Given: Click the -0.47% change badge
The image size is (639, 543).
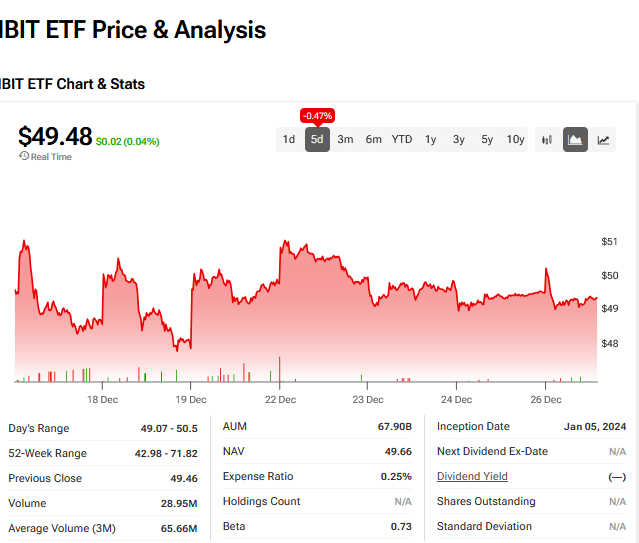Looking at the screenshot, I should pyautogui.click(x=317, y=115).
